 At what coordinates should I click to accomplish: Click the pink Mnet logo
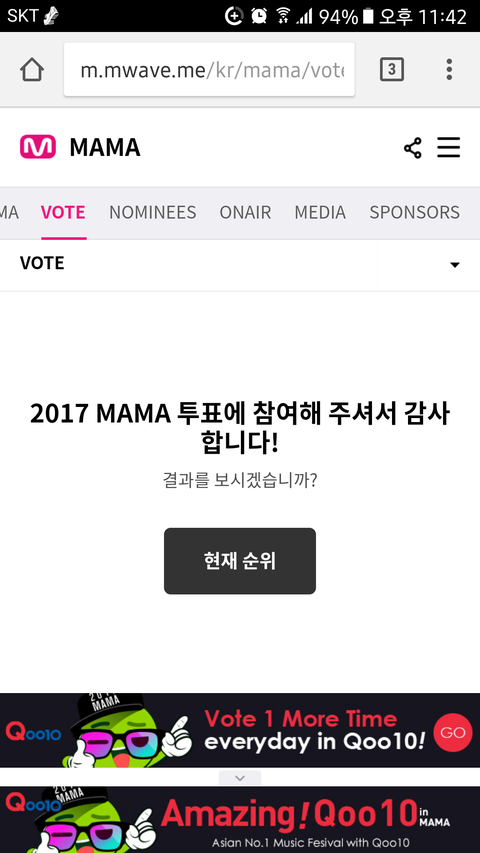pyautogui.click(x=38, y=147)
